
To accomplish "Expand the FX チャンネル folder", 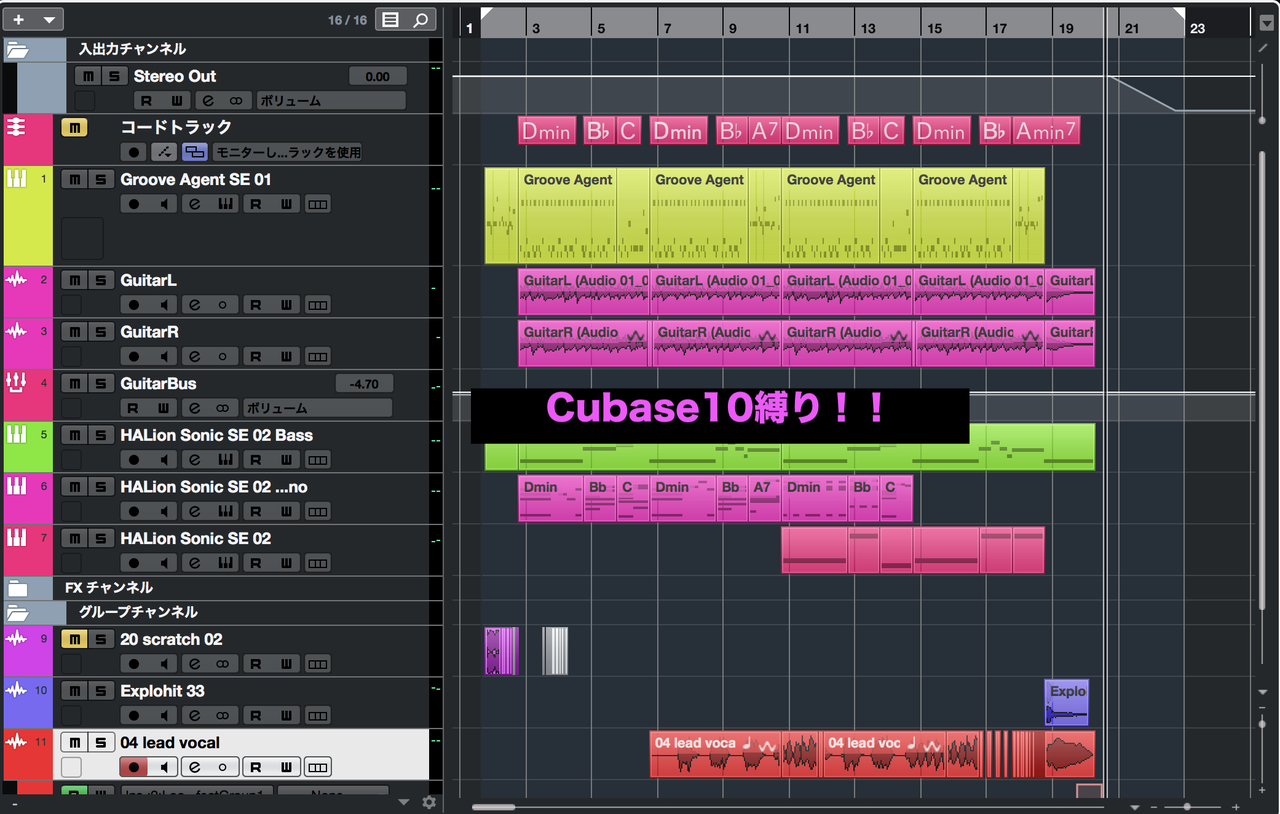I will pos(18,588).
